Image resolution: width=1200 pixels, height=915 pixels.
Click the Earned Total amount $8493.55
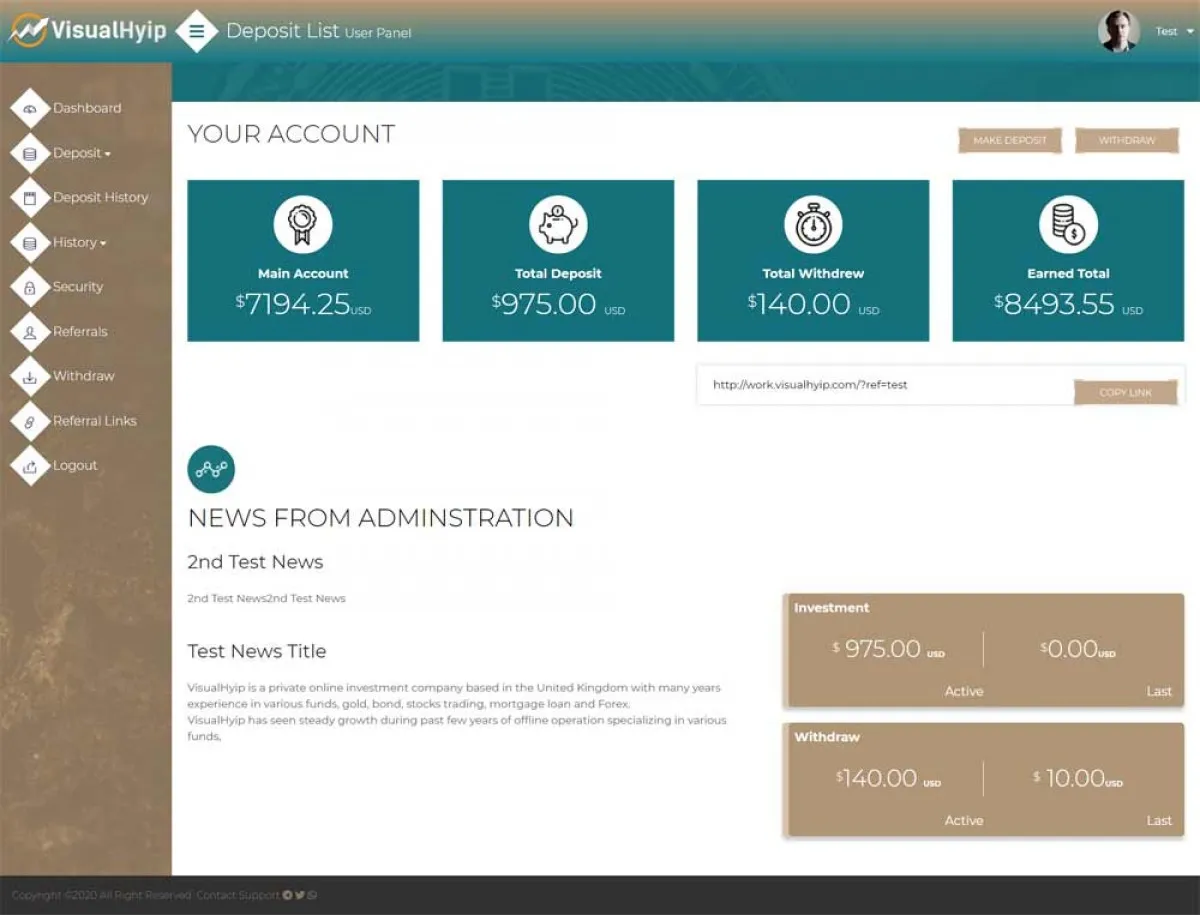point(1068,304)
